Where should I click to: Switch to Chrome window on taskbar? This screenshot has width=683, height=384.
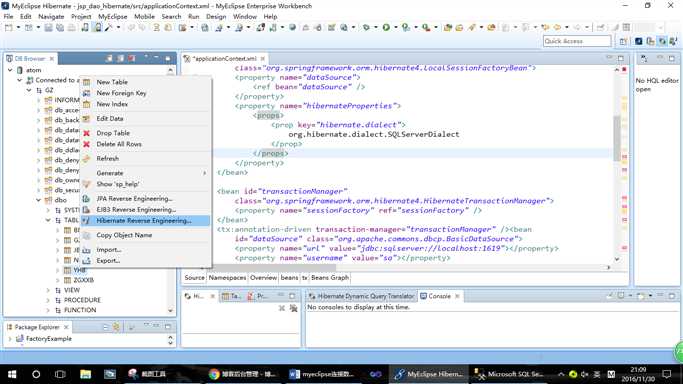tap(242, 374)
